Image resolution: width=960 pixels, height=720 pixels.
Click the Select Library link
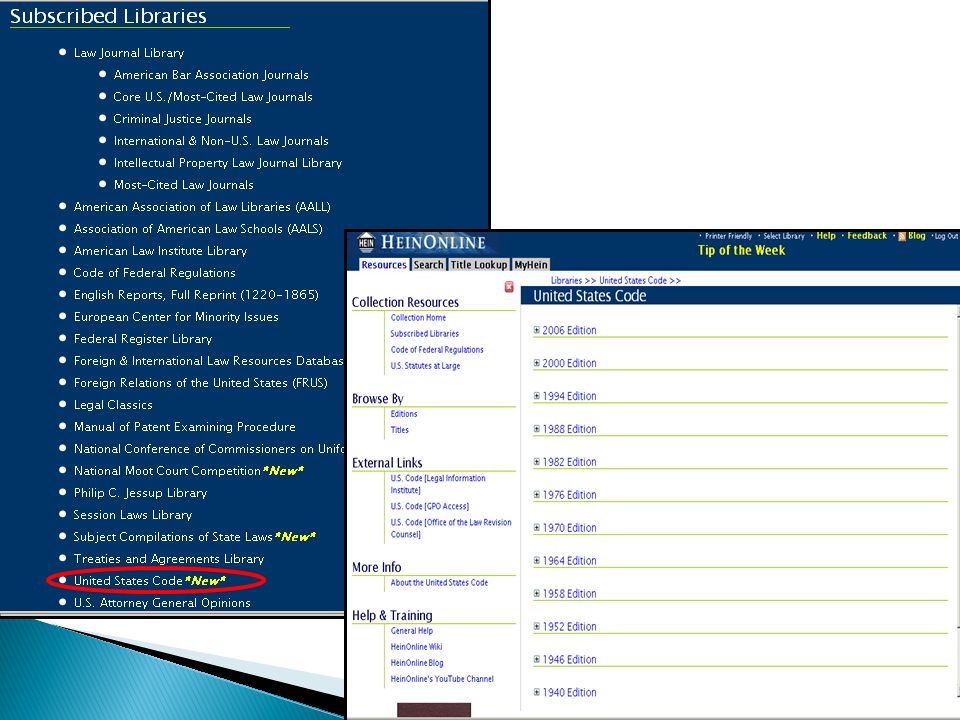pos(784,236)
